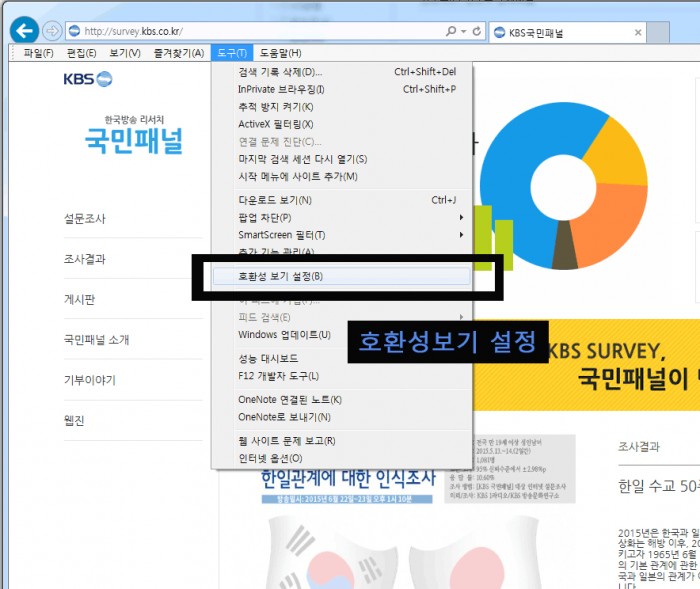Click the browser Forward arrow button
Image resolution: width=700 pixels, height=589 pixels.
point(52,31)
